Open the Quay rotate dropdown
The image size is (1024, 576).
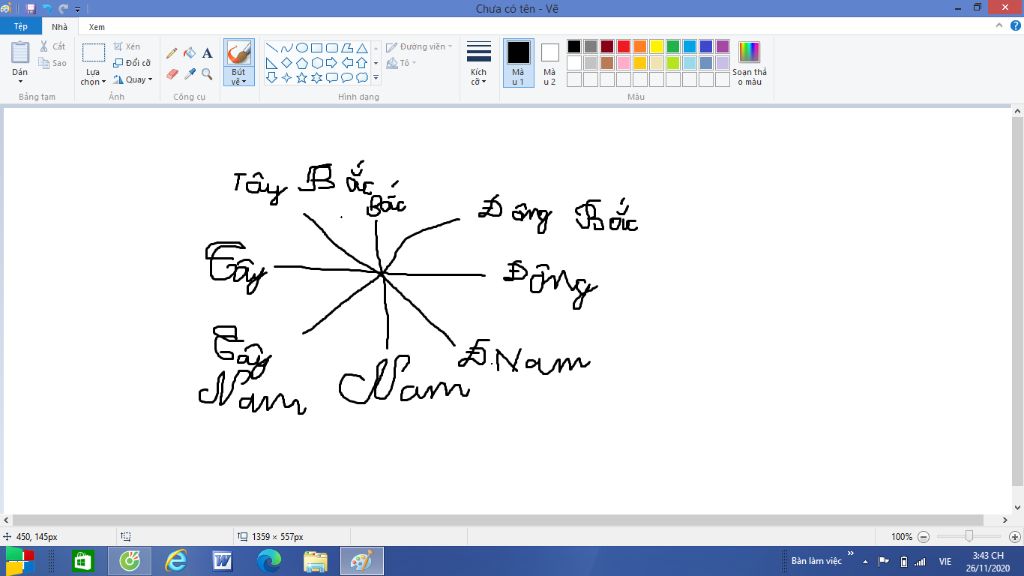133,80
